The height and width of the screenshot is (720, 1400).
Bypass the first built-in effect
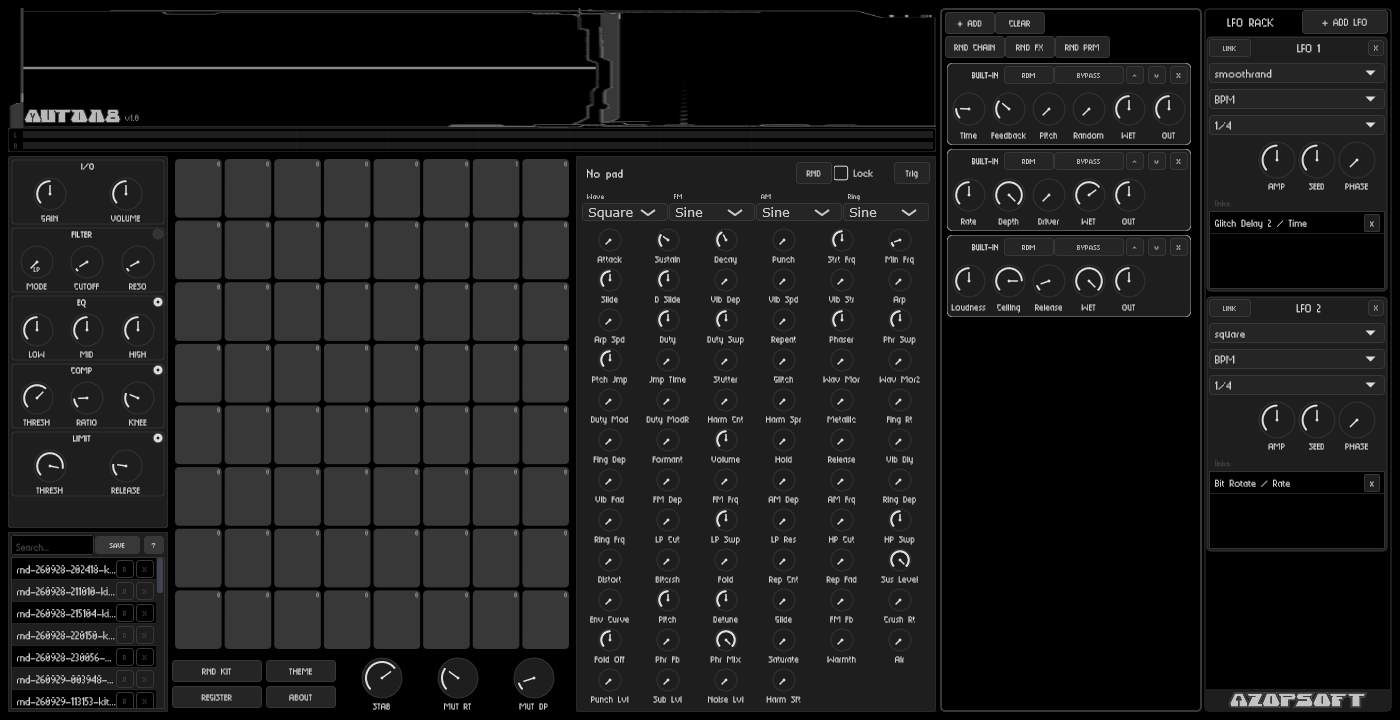[1088, 75]
